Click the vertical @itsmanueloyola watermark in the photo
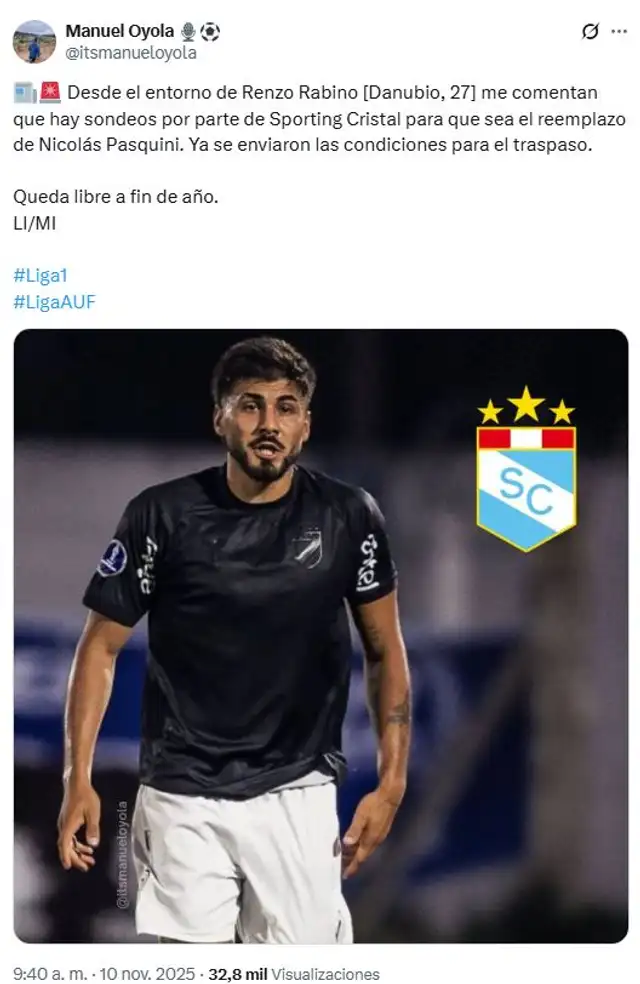The image size is (640, 984). [x=122, y=854]
